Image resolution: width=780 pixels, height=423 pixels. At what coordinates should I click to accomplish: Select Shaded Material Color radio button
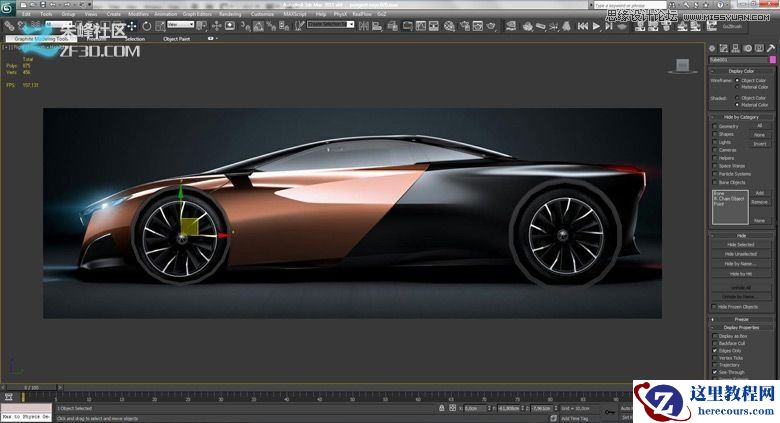(737, 105)
